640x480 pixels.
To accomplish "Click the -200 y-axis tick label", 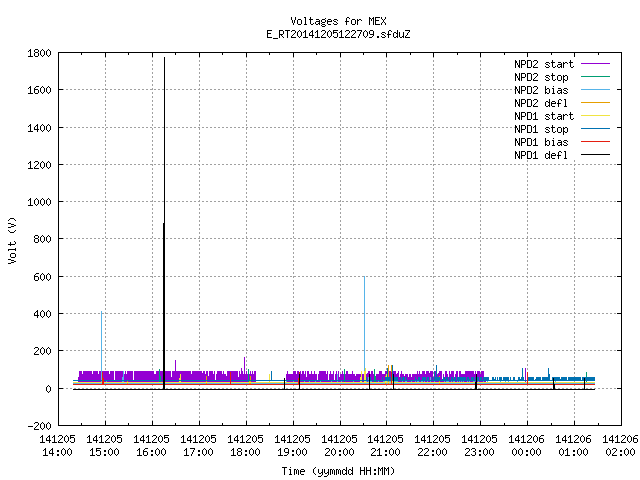I will pyautogui.click(x=39, y=426).
